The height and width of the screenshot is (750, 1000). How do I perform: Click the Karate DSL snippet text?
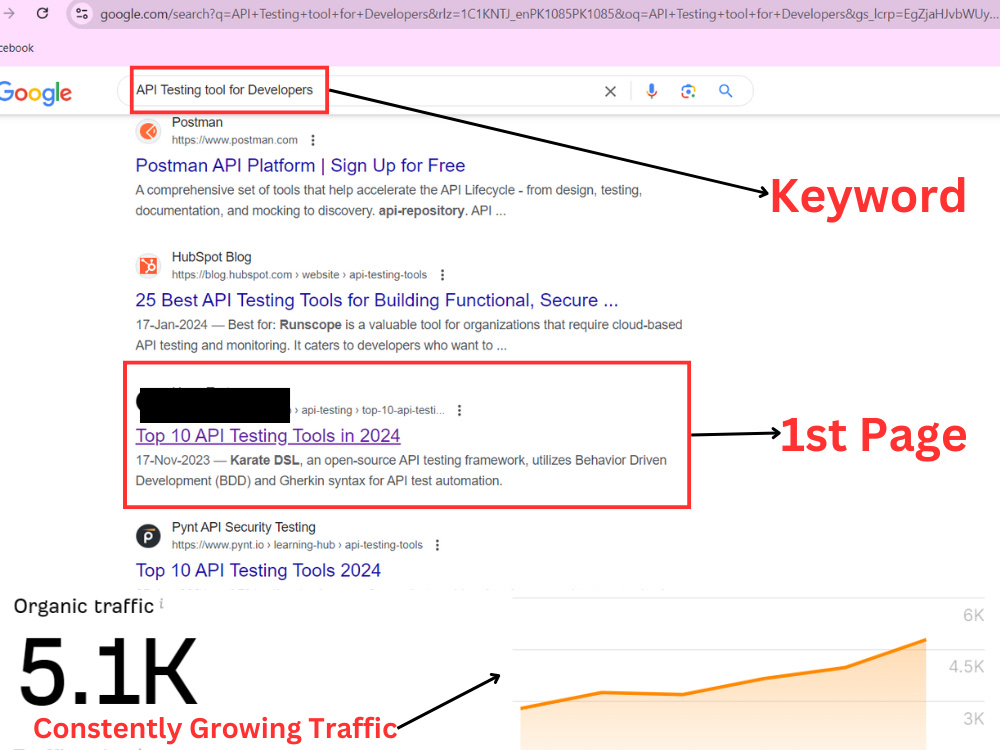point(265,460)
